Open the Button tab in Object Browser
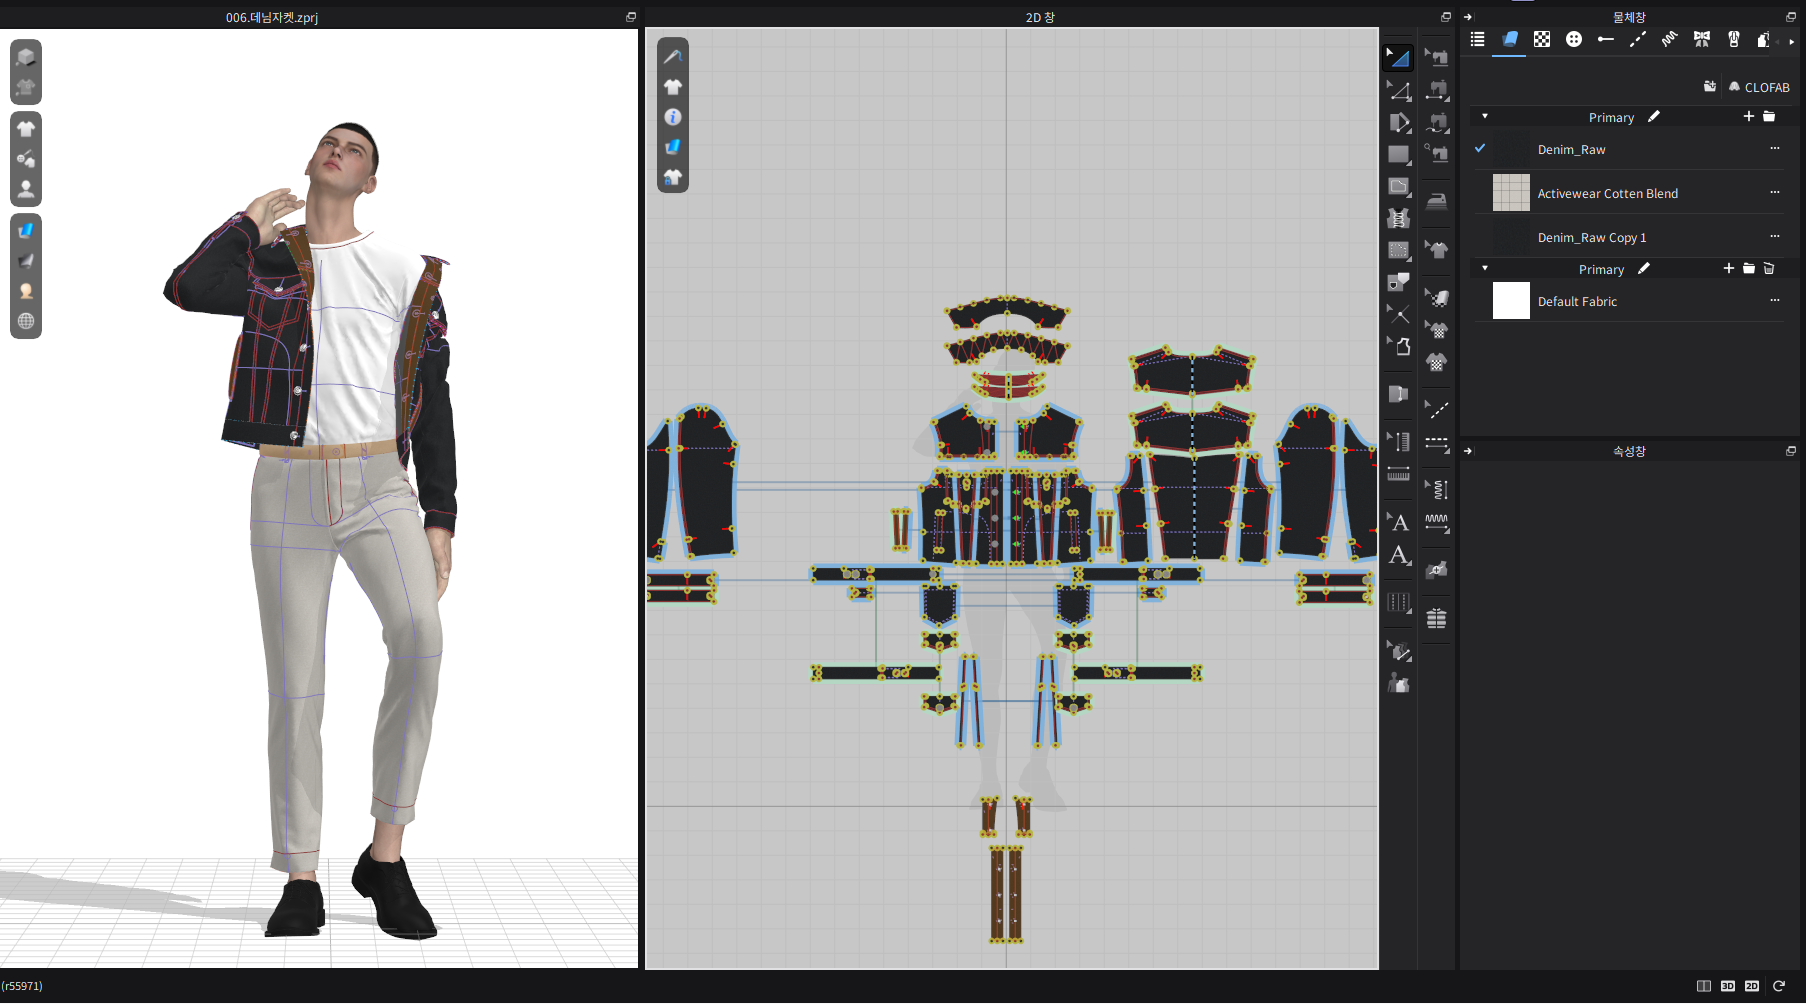This screenshot has width=1806, height=1004. click(1574, 39)
